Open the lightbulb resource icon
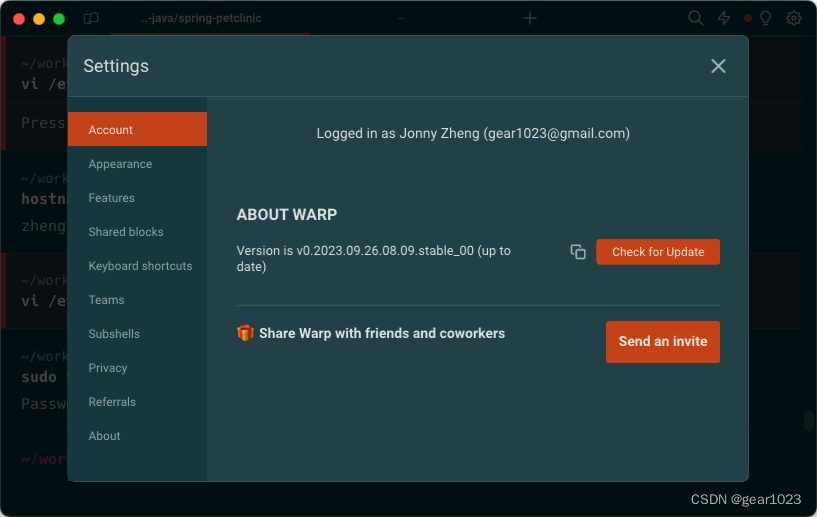 [765, 18]
